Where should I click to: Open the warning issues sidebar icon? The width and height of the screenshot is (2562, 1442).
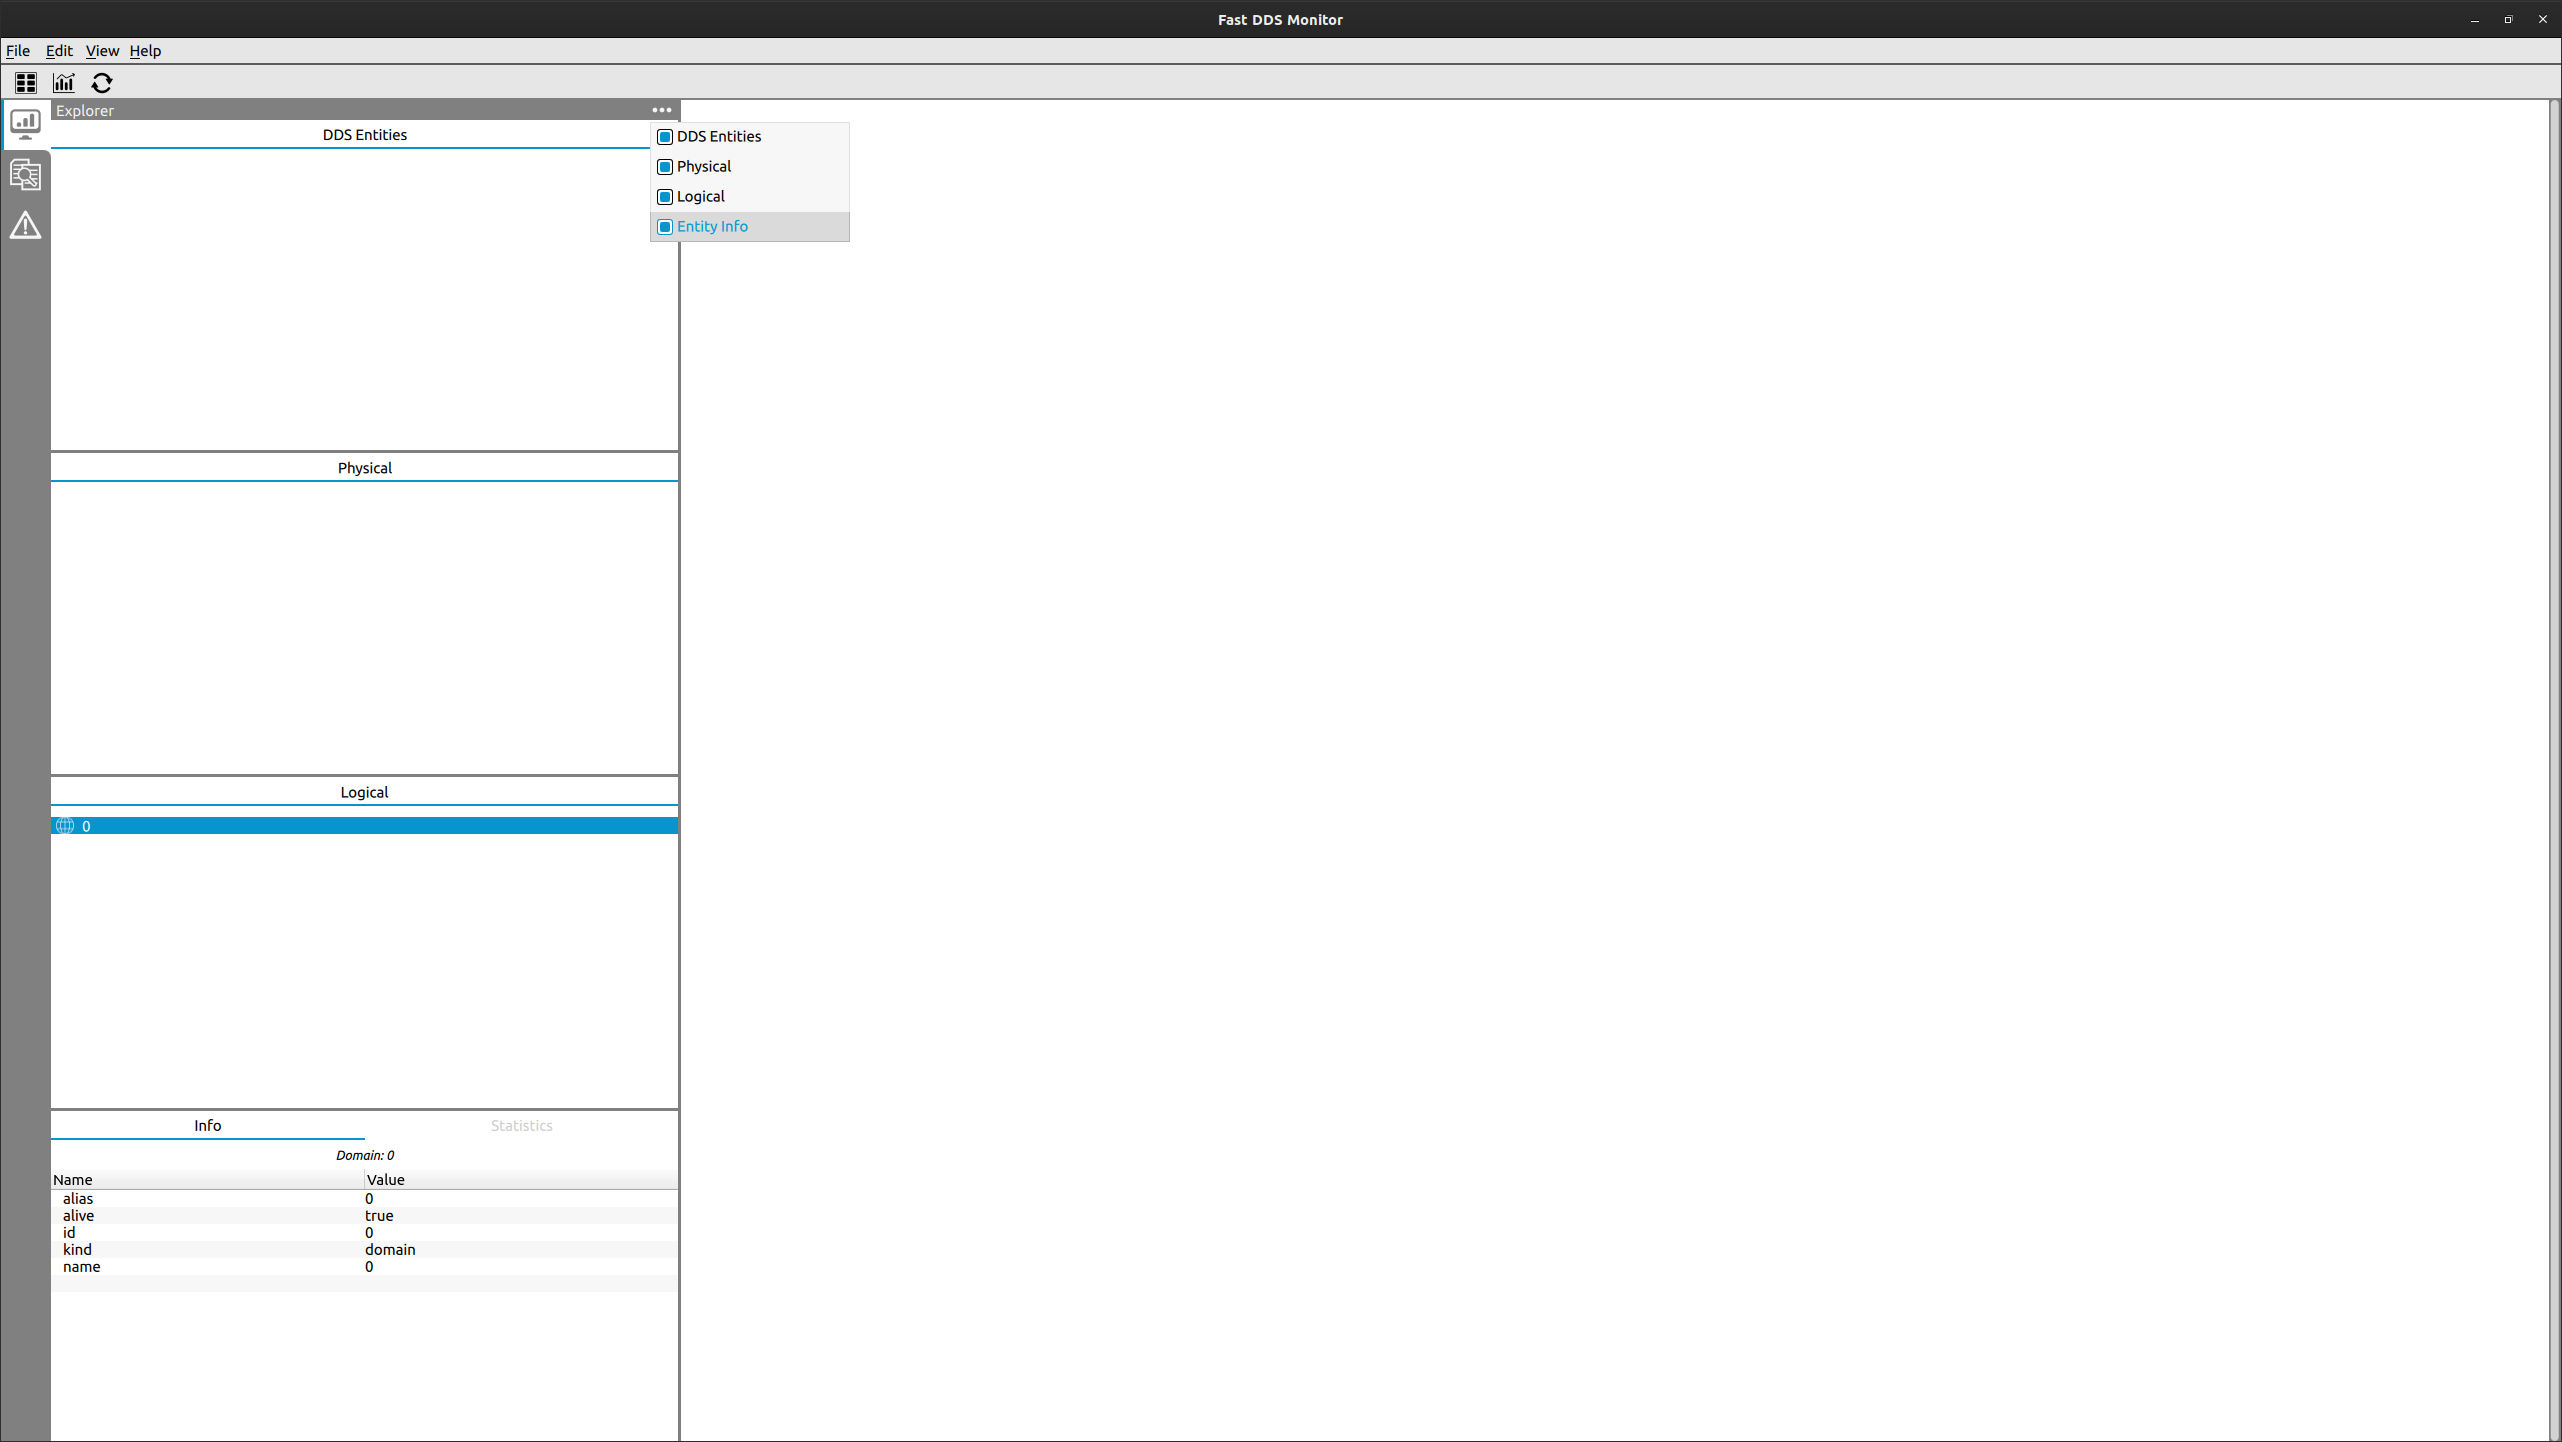click(x=25, y=225)
